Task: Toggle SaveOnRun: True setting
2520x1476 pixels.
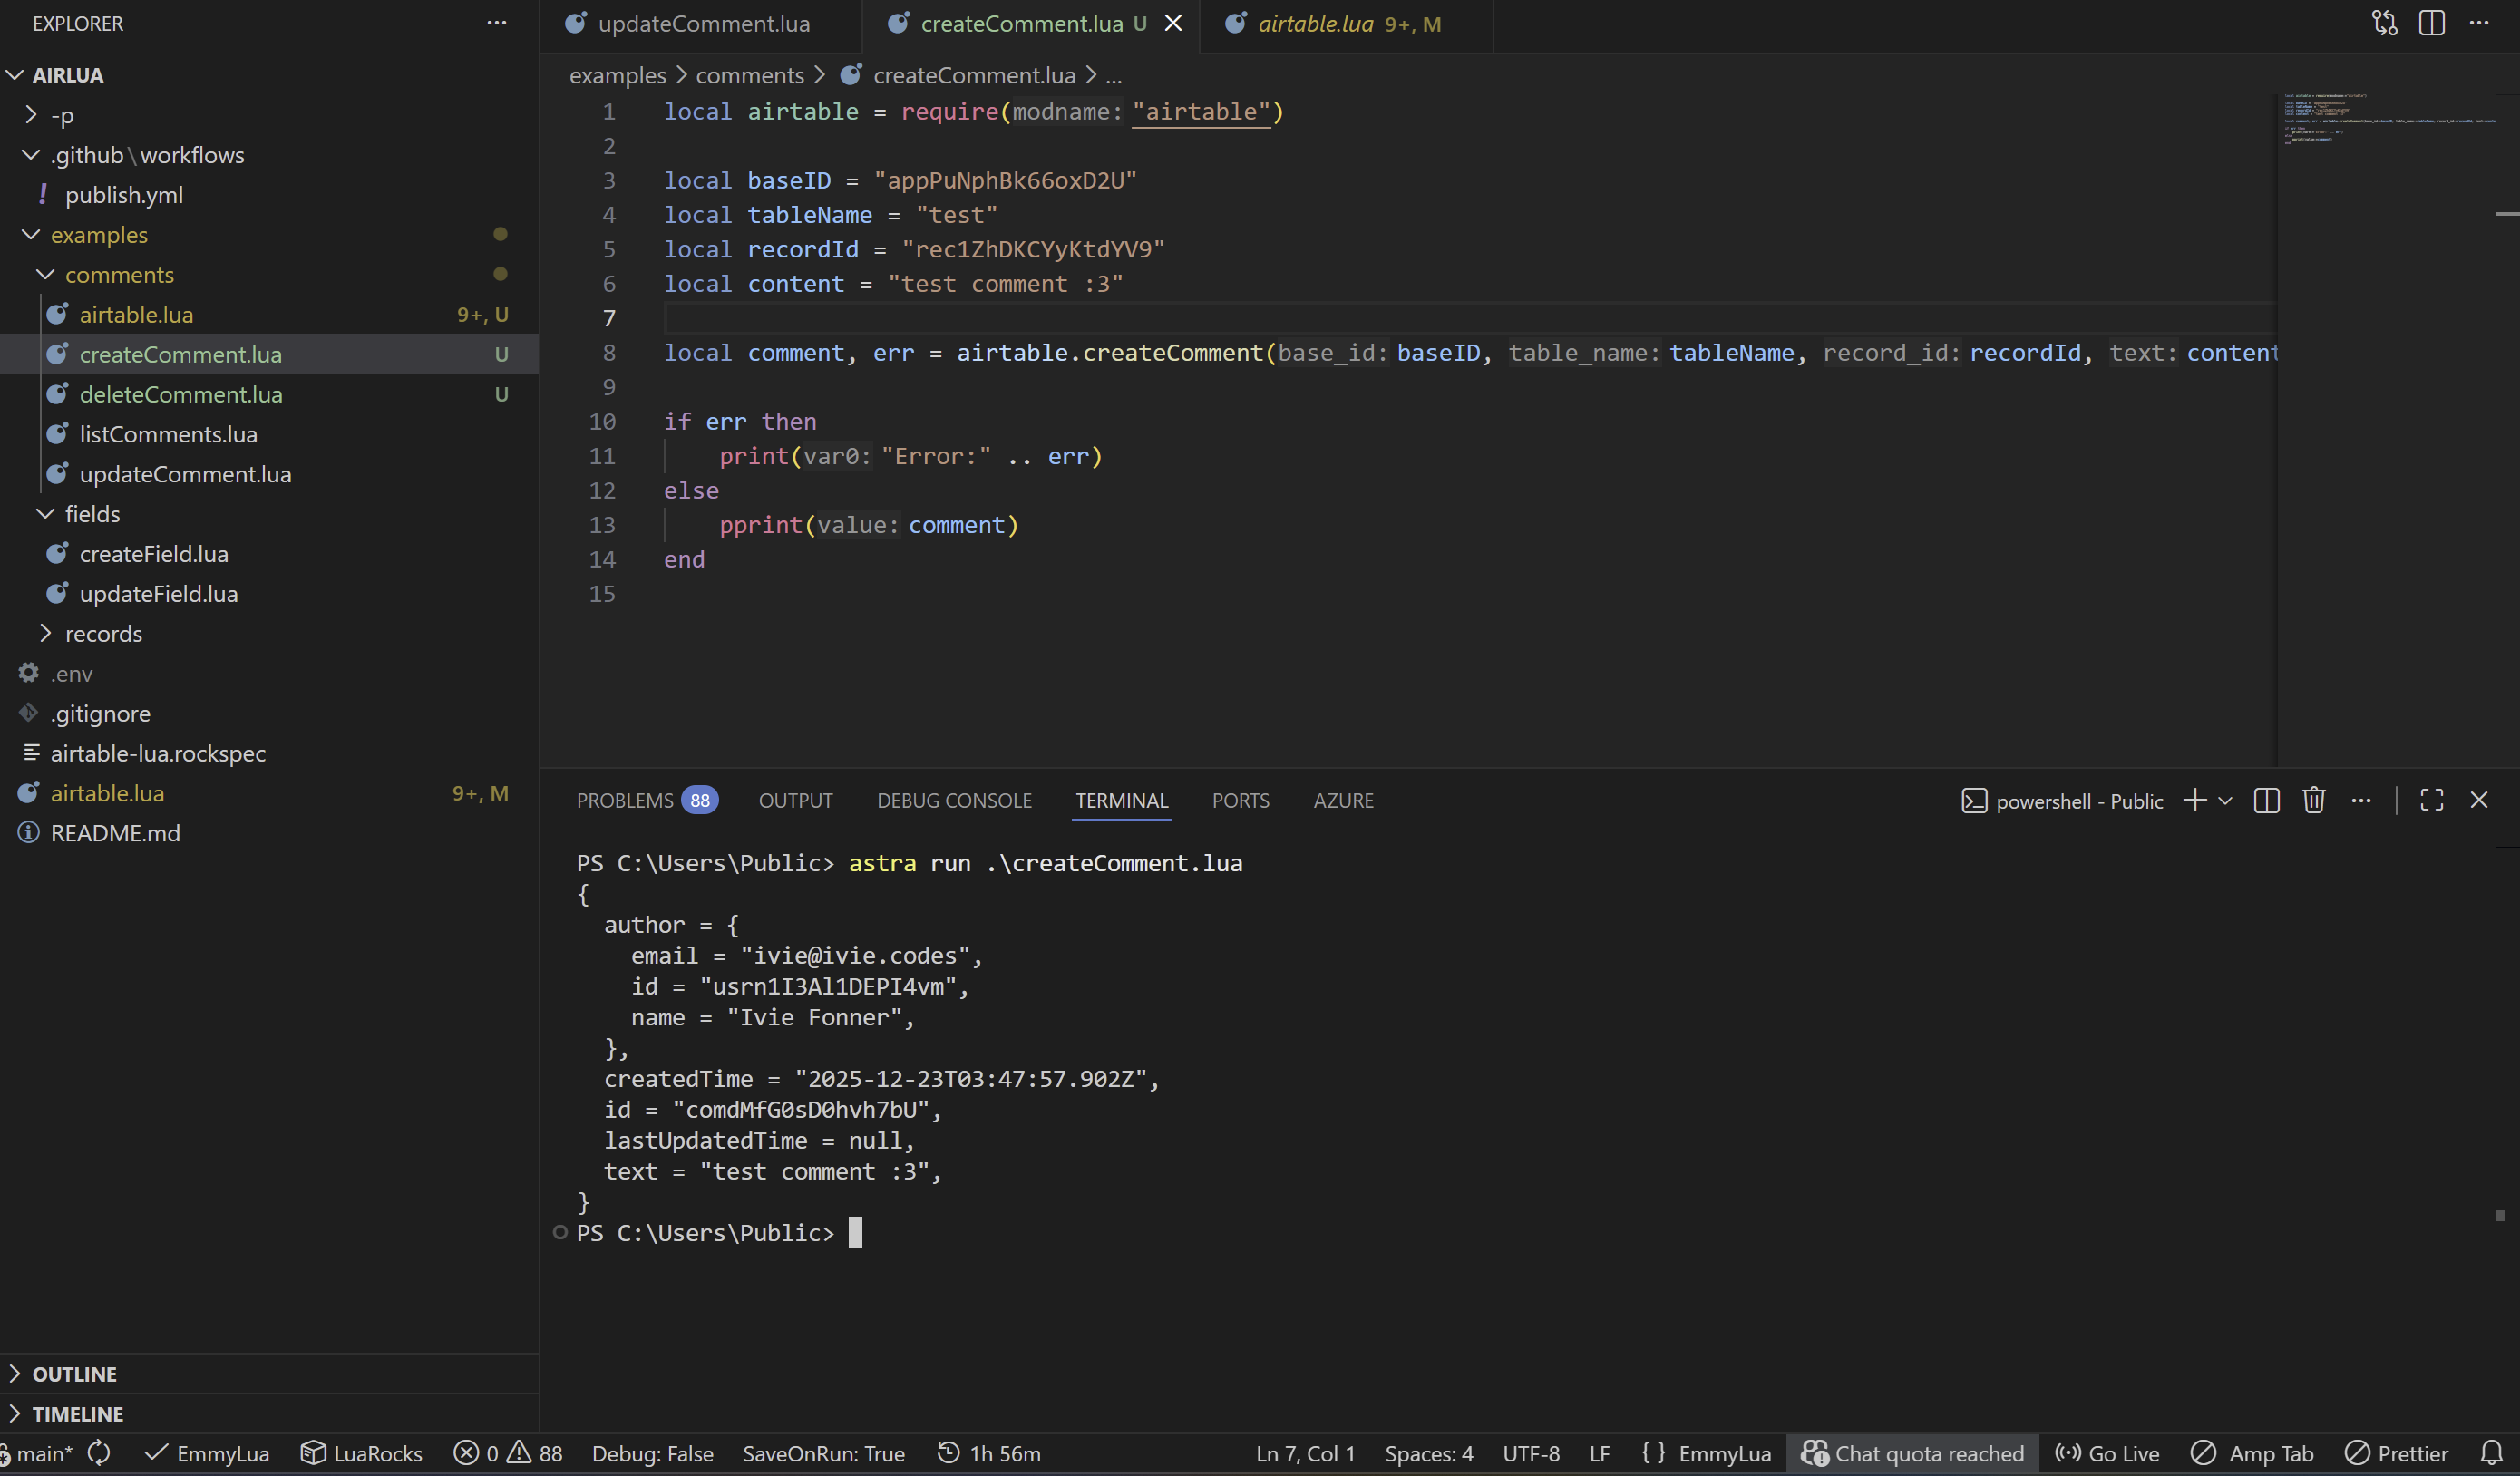Action: pos(823,1453)
